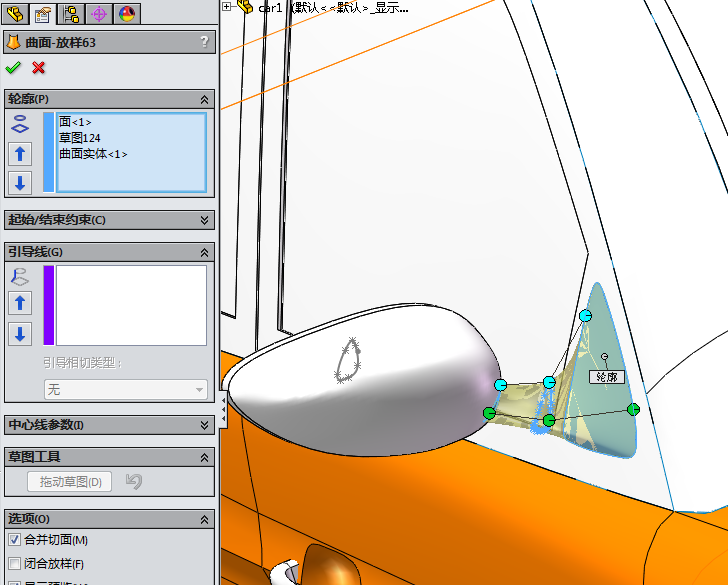
Task: Select 曲面实体<1> in profile list
Action: (93, 154)
